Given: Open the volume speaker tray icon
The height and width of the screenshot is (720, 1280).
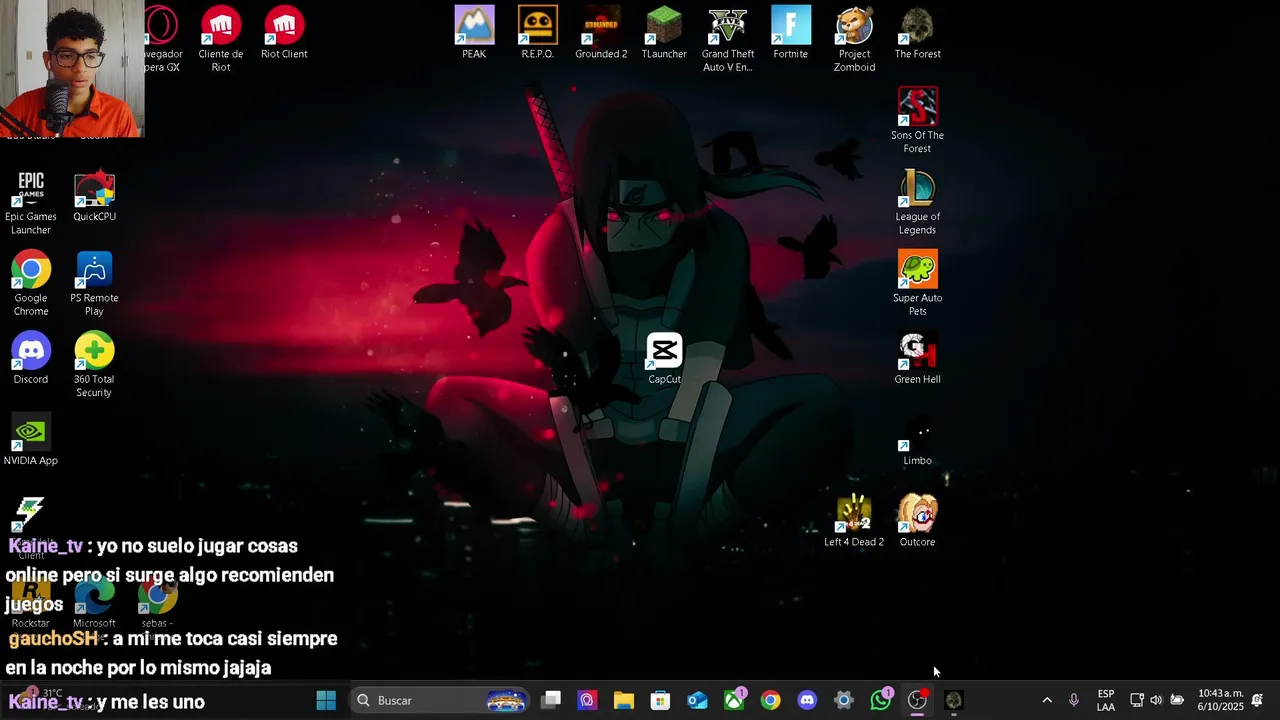Looking at the screenshot, I should click(x=1156, y=700).
